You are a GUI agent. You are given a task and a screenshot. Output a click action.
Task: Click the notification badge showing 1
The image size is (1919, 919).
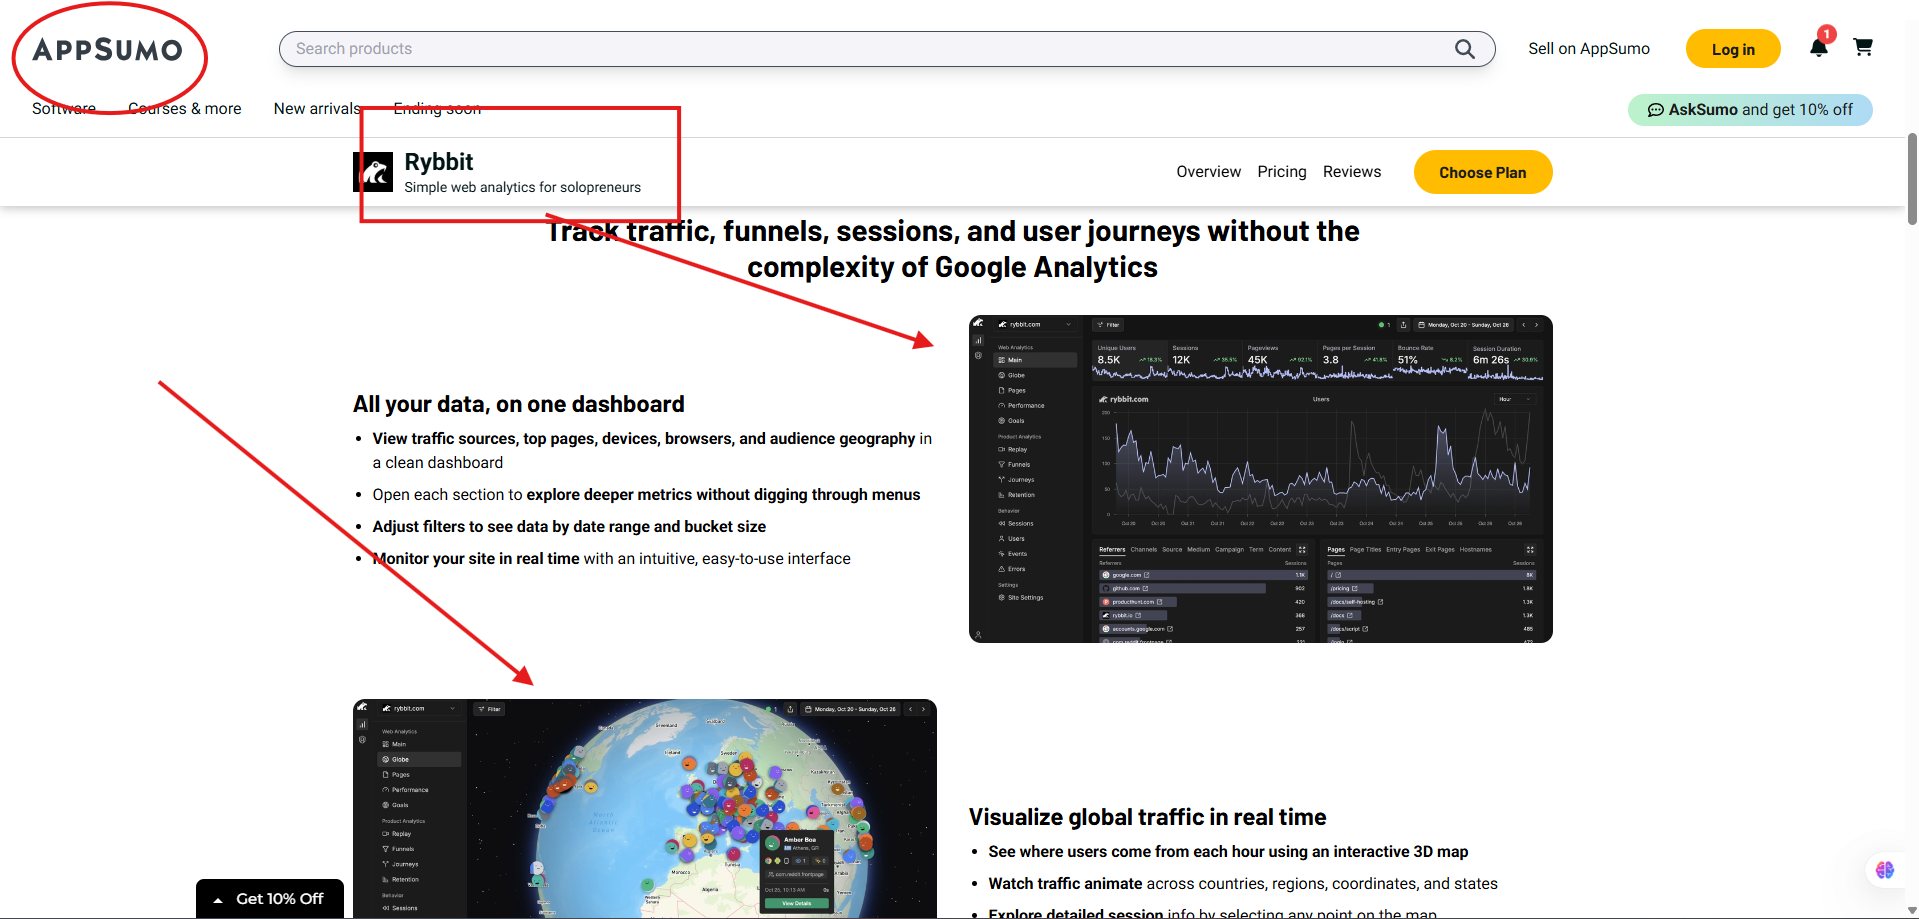(1826, 33)
